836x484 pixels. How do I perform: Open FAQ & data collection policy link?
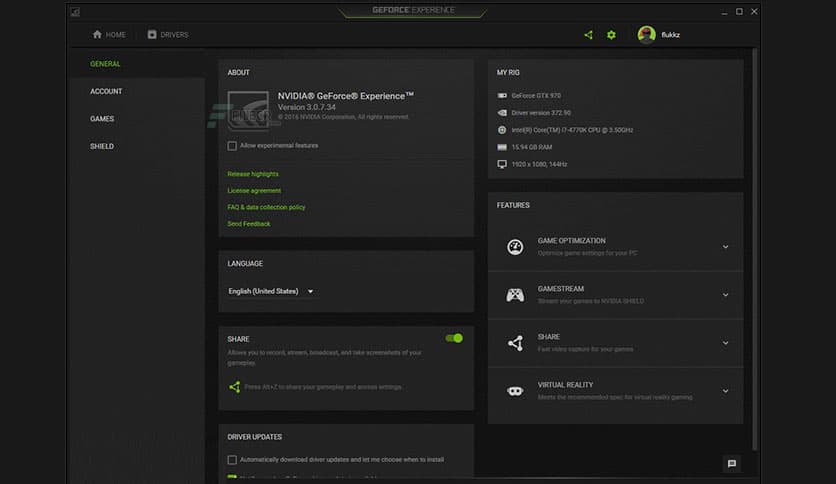[x=266, y=207]
